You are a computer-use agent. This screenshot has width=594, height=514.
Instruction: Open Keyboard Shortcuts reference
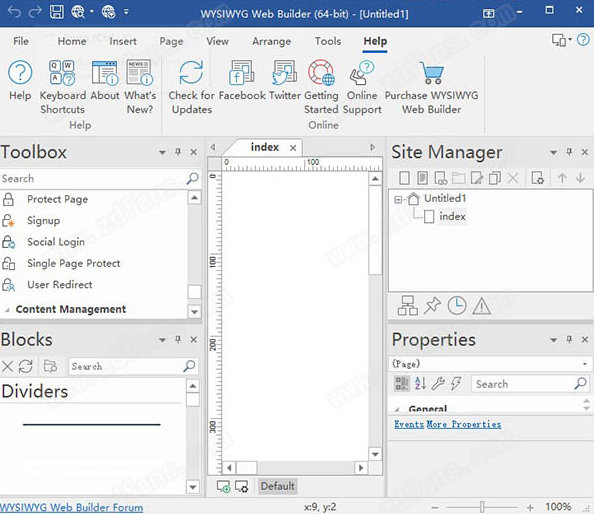63,87
